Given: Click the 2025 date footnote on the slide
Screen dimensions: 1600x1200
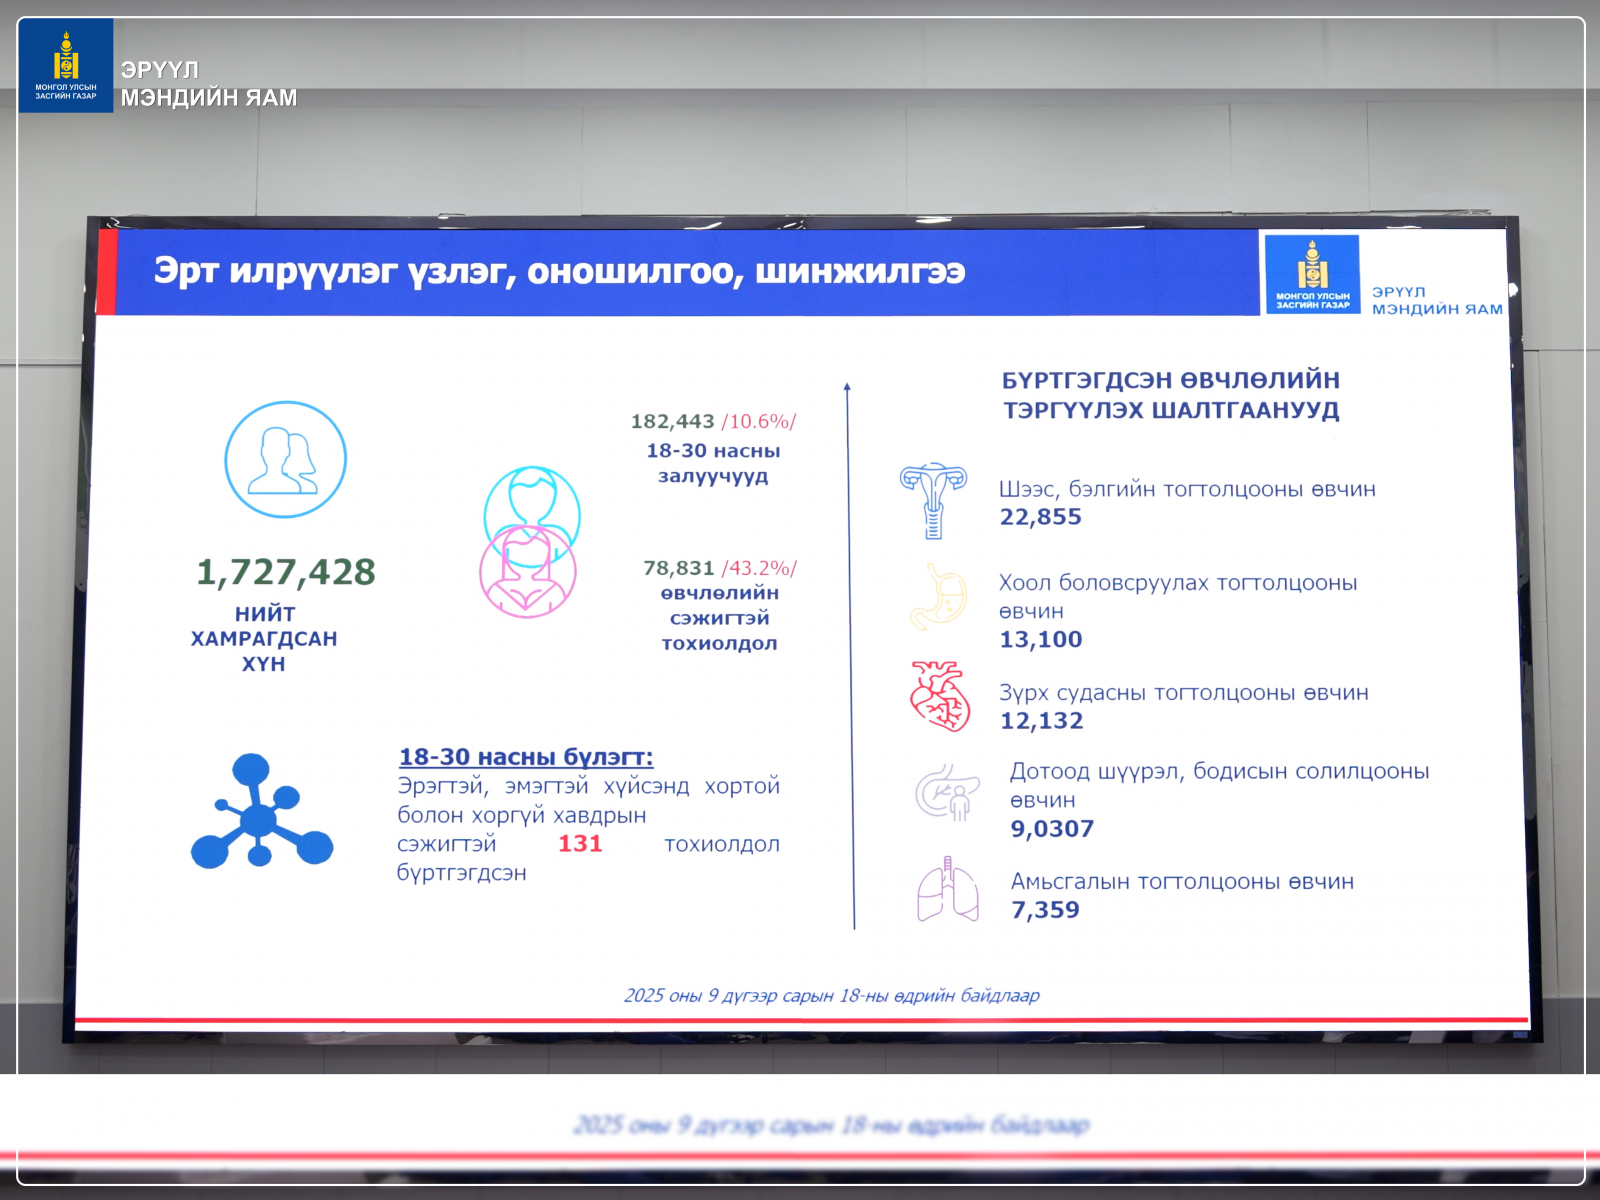Looking at the screenshot, I should tap(831, 996).
